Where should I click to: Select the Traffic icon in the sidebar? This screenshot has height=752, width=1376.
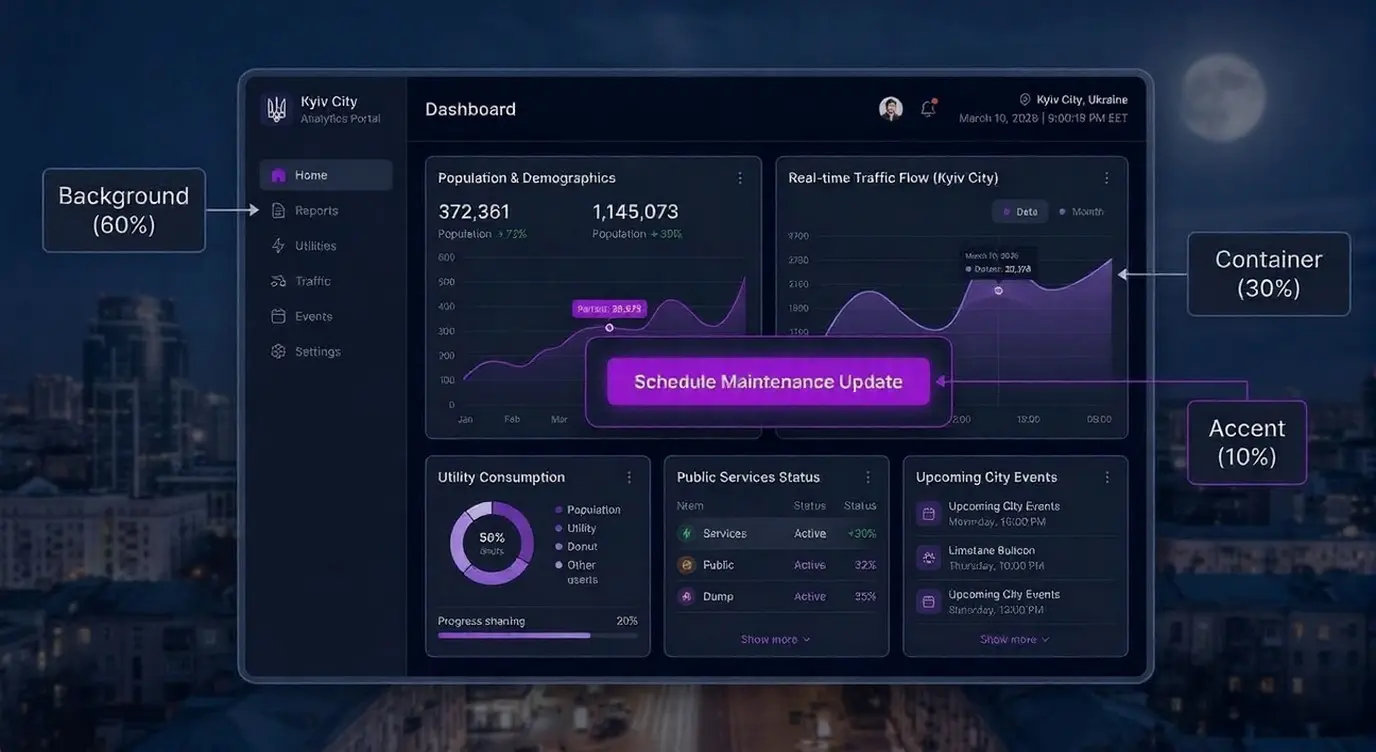[x=278, y=280]
